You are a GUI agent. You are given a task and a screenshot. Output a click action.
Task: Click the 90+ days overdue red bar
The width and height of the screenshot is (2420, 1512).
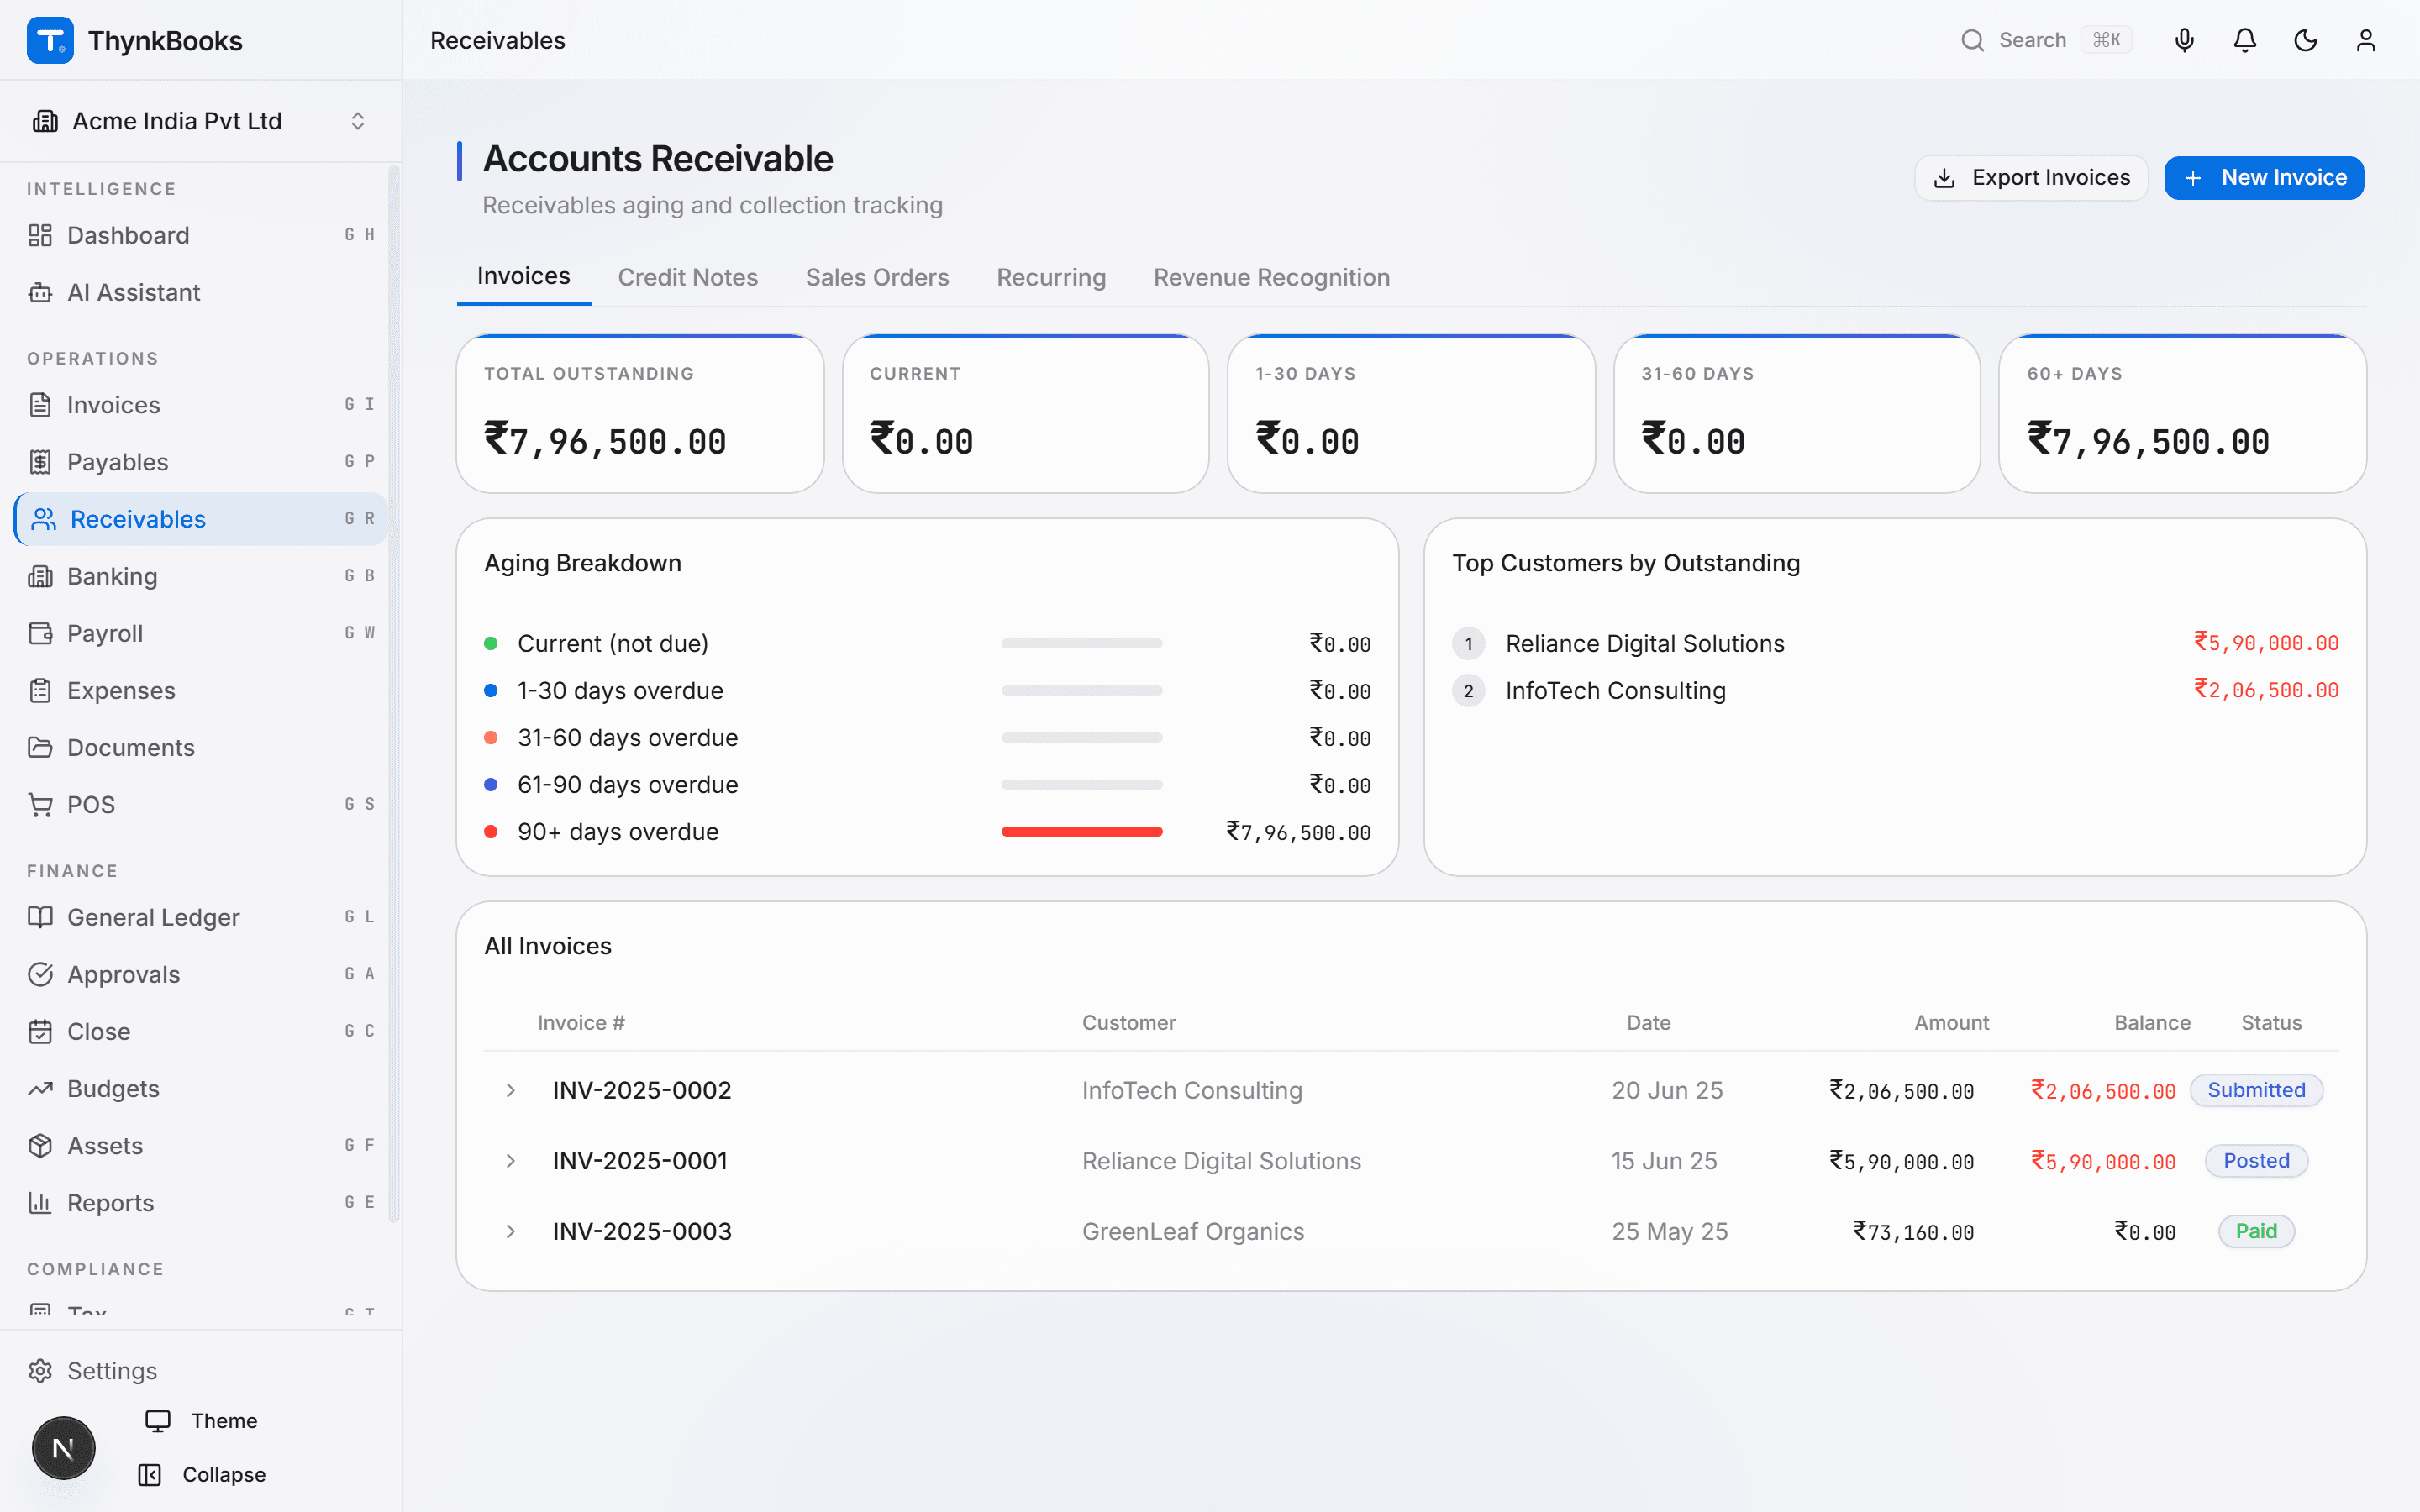[x=1082, y=832]
